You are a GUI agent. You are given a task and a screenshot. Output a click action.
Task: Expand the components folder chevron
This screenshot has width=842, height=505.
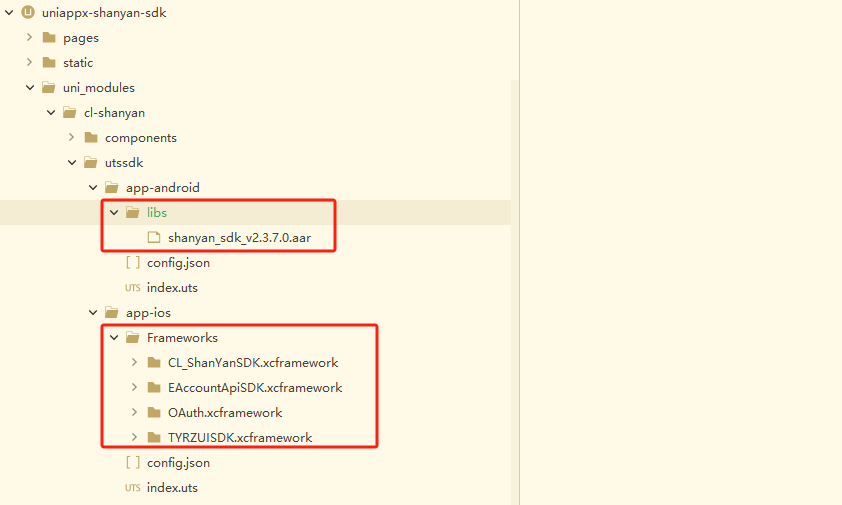point(71,137)
